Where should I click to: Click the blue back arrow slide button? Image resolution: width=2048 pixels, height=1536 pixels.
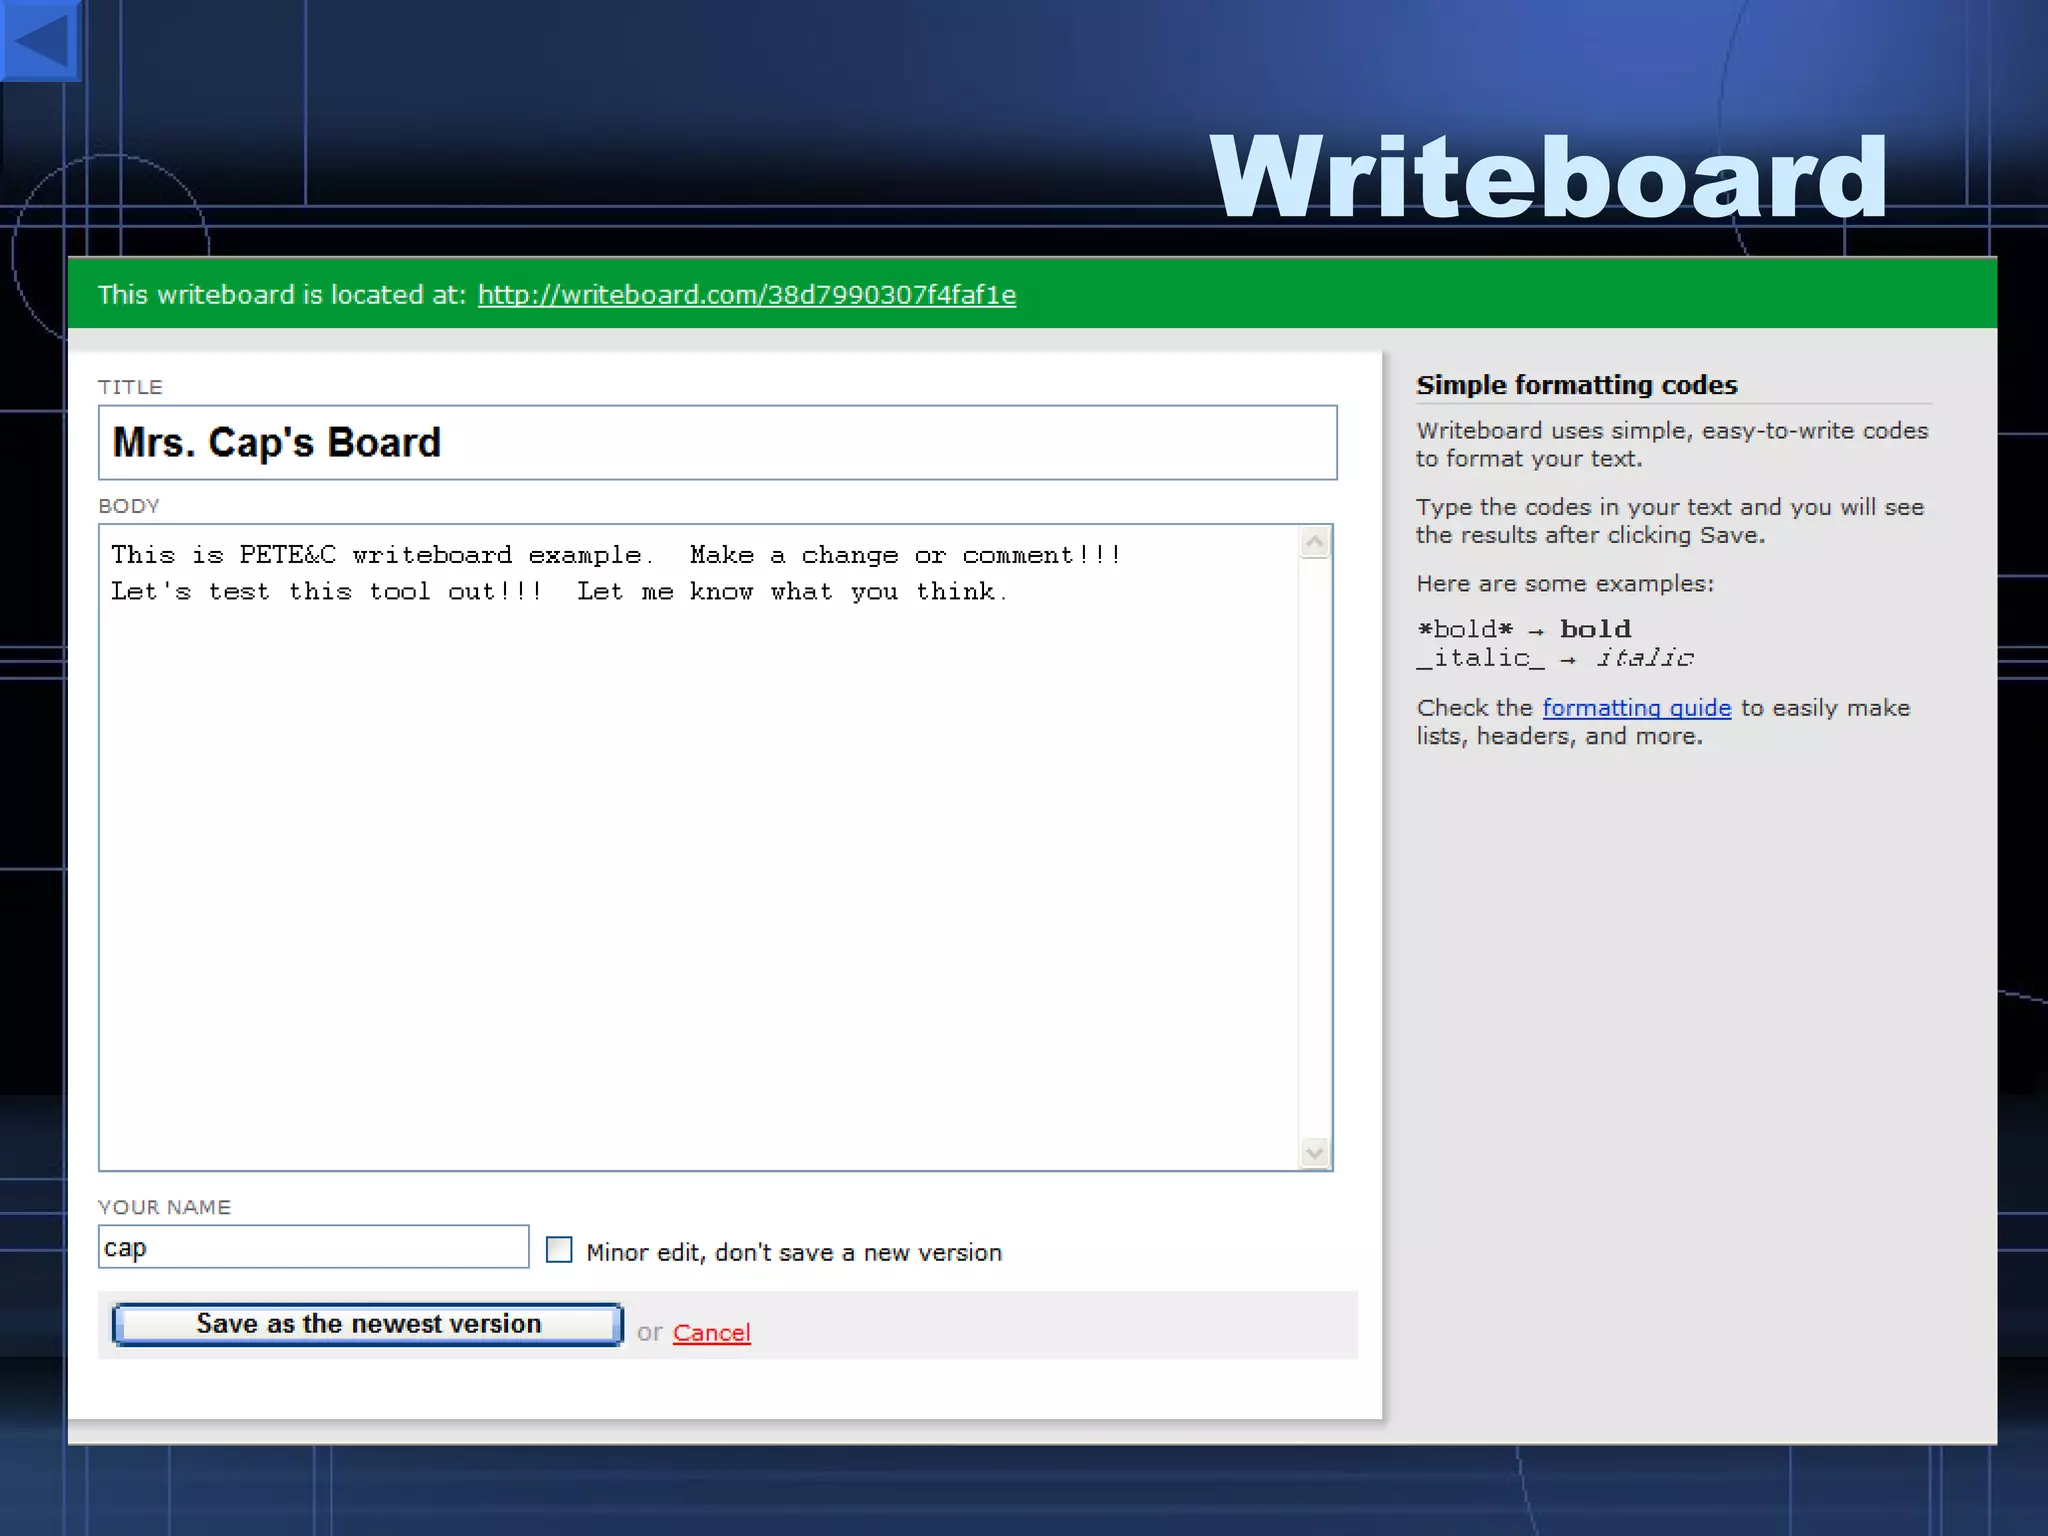click(x=40, y=40)
